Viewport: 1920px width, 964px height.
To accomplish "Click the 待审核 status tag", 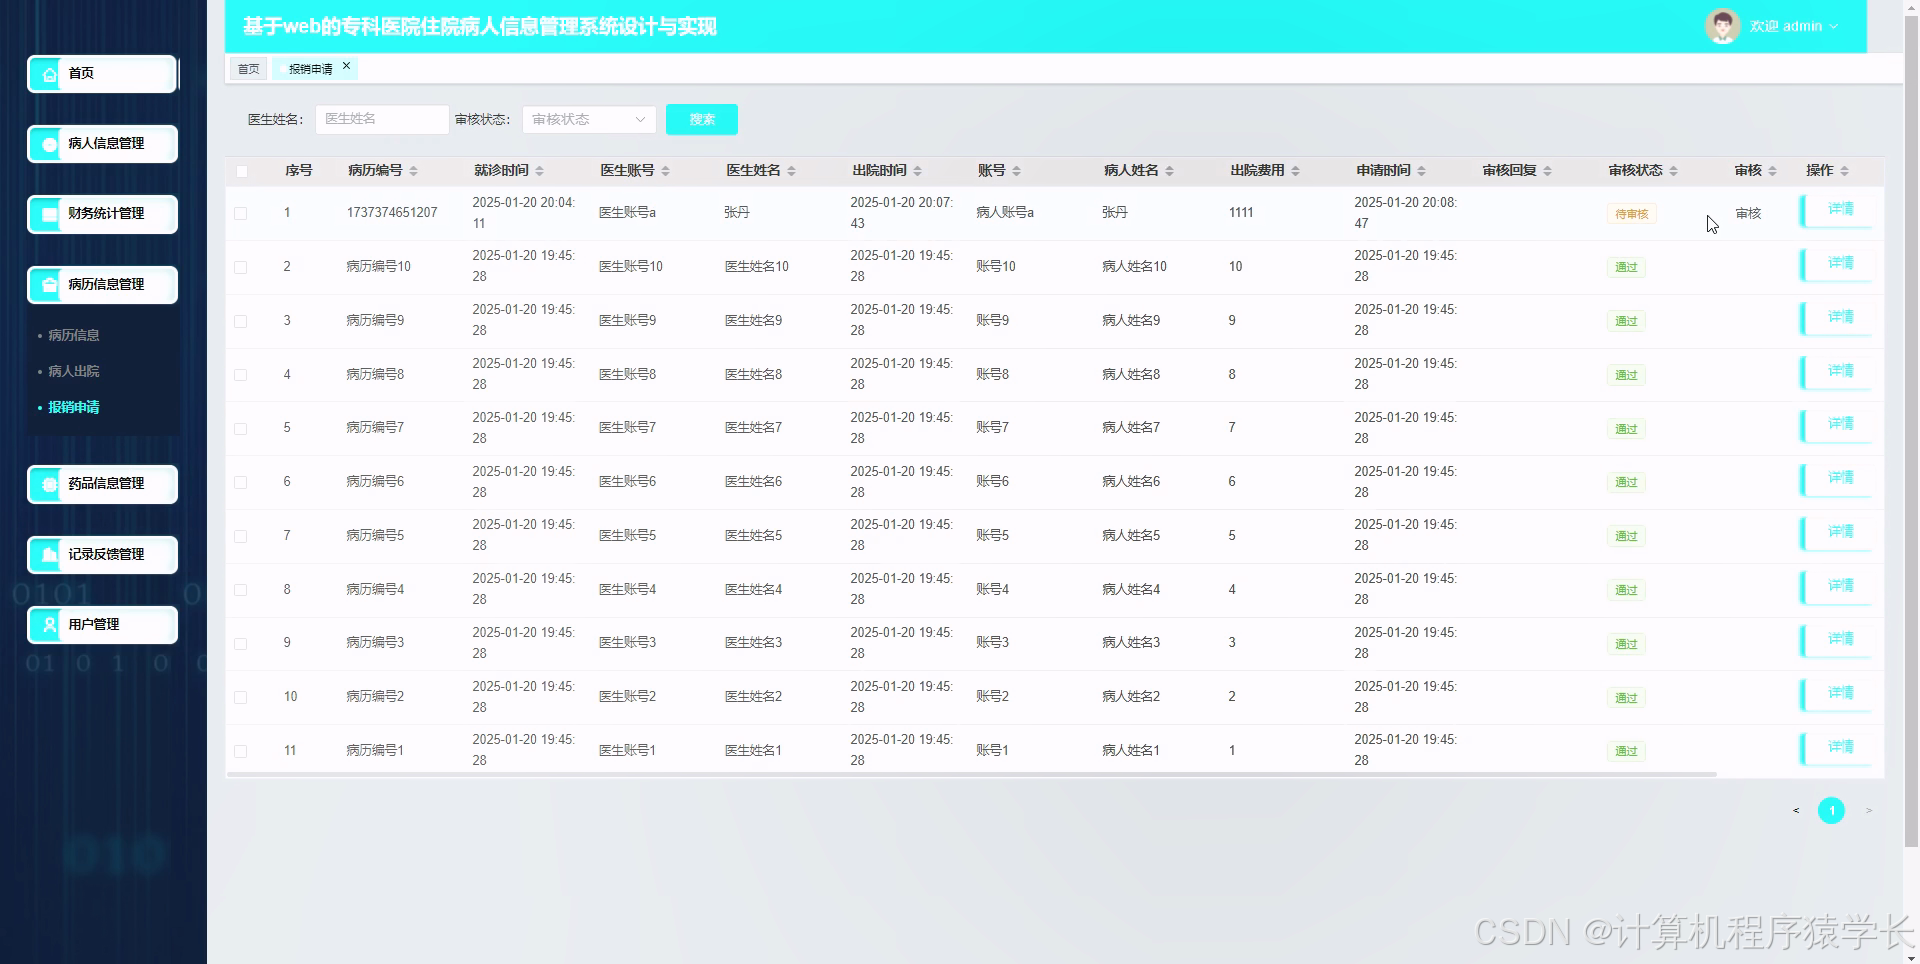I will tap(1631, 214).
